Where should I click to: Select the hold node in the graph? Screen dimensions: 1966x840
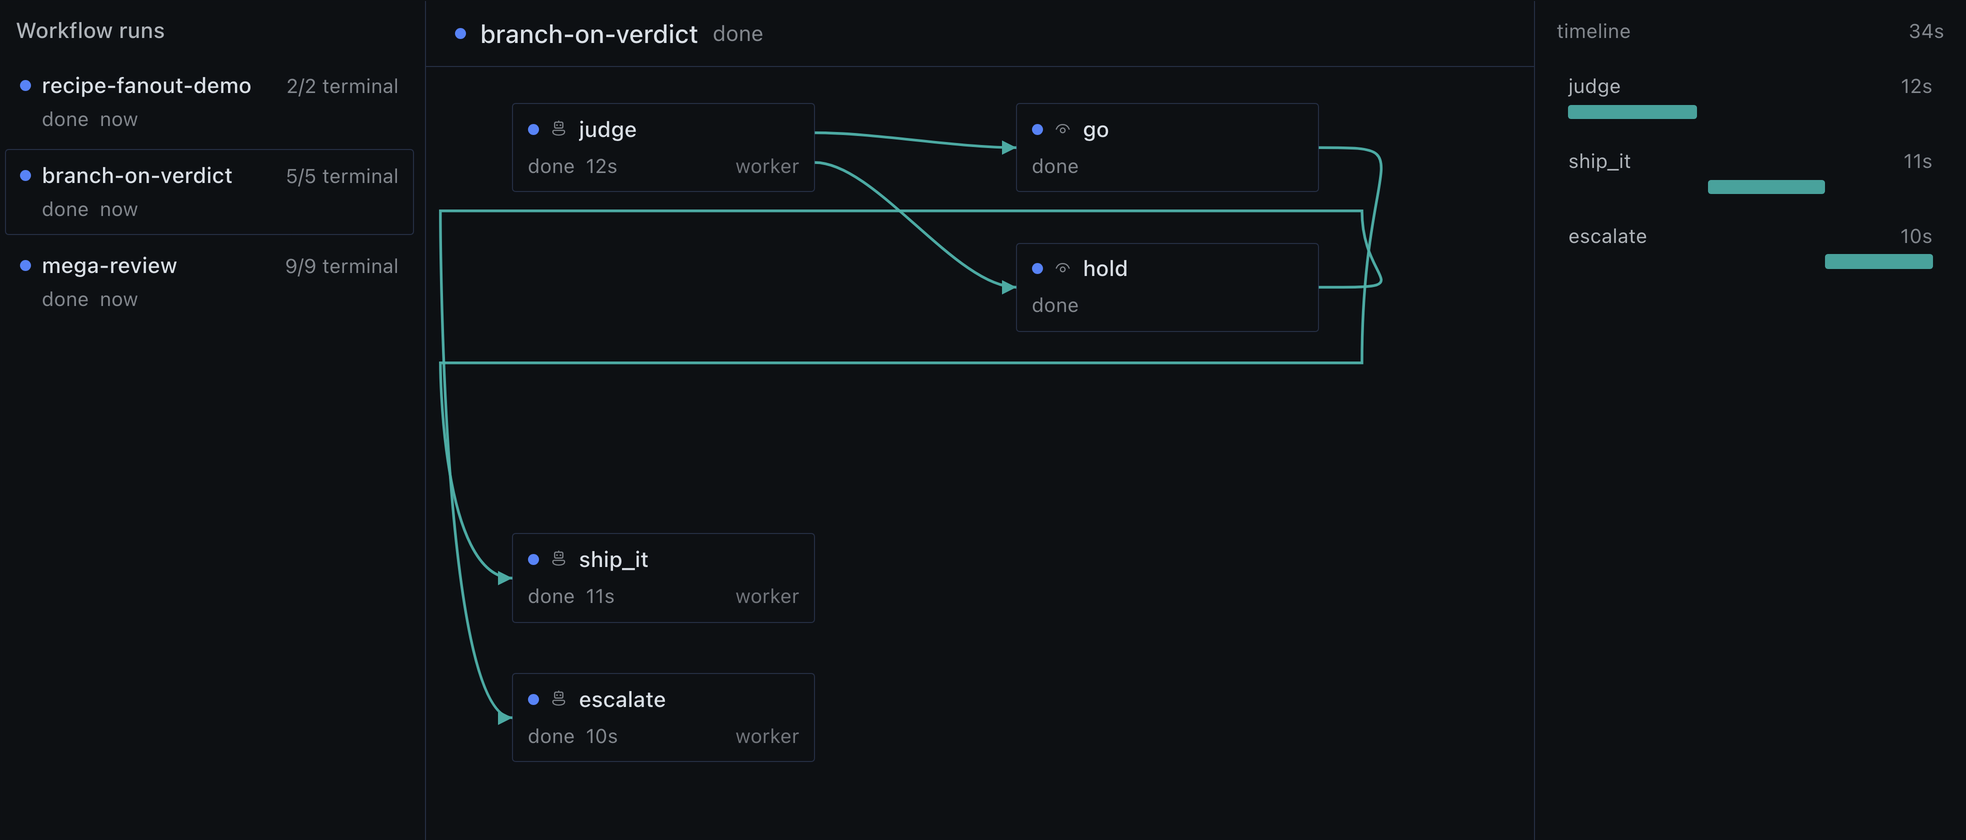click(1167, 287)
